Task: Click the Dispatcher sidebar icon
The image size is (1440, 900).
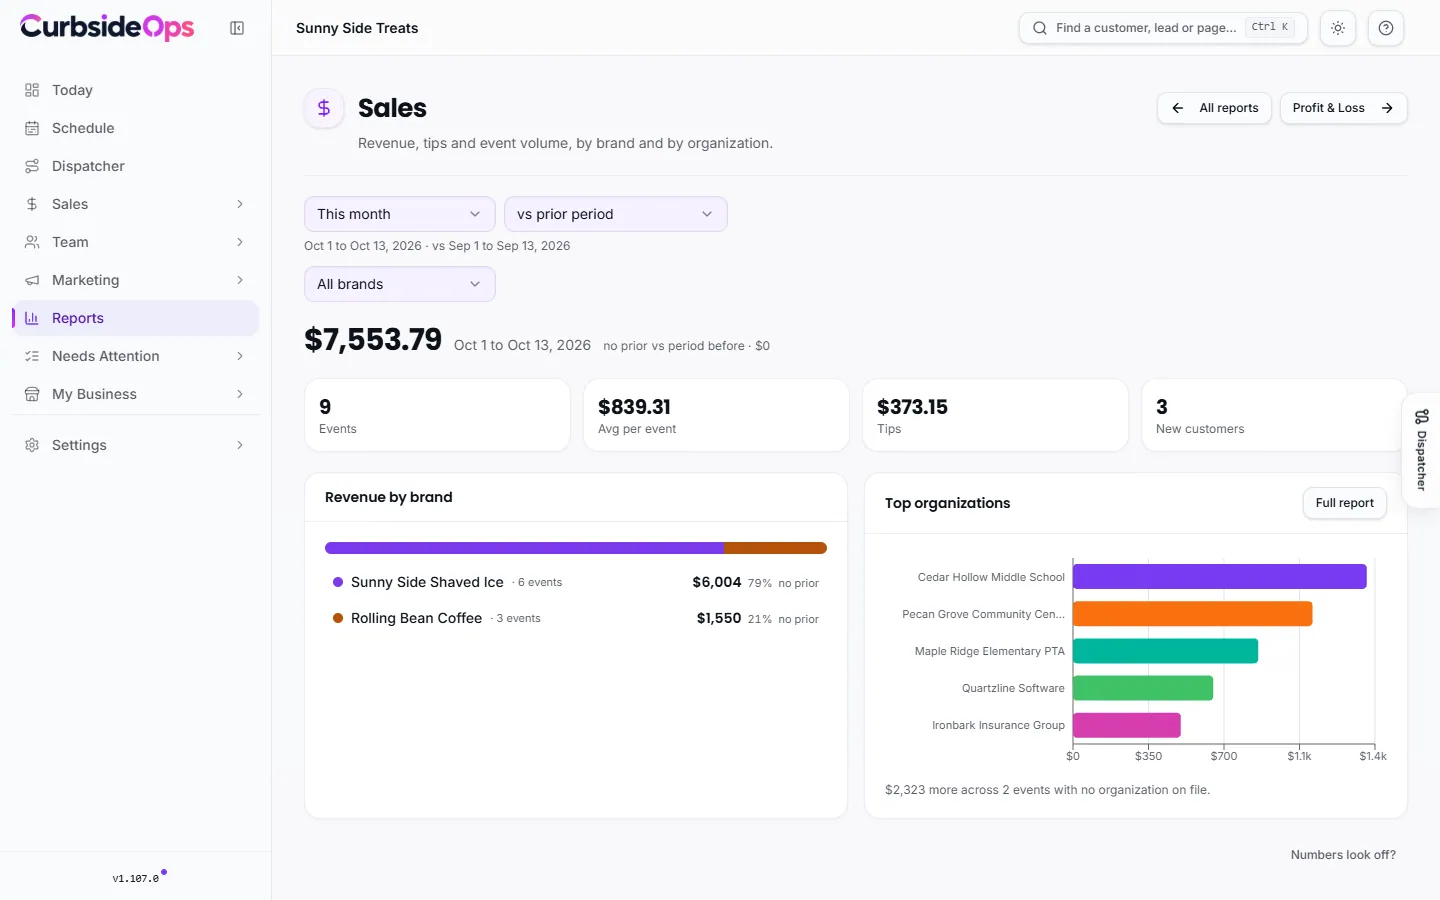Action: tap(32, 166)
